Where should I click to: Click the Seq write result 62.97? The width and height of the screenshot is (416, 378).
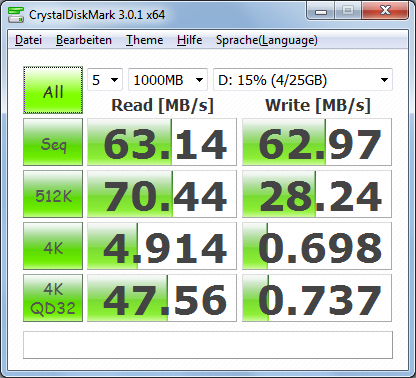point(317,142)
